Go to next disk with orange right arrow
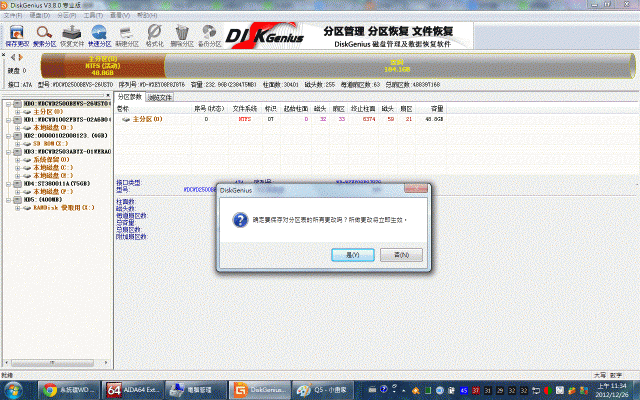640x400 pixels. [20, 58]
